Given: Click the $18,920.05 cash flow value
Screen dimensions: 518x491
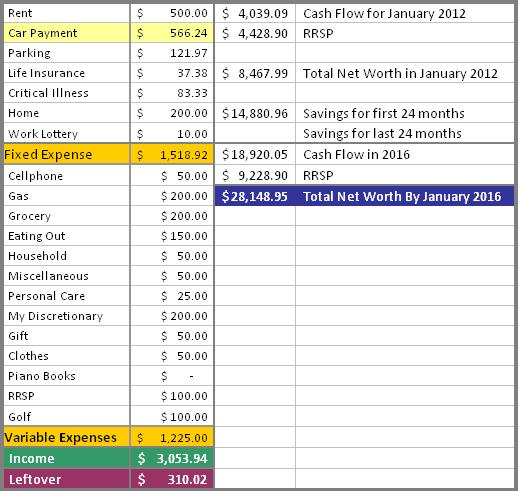Looking at the screenshot, I should (x=255, y=154).
